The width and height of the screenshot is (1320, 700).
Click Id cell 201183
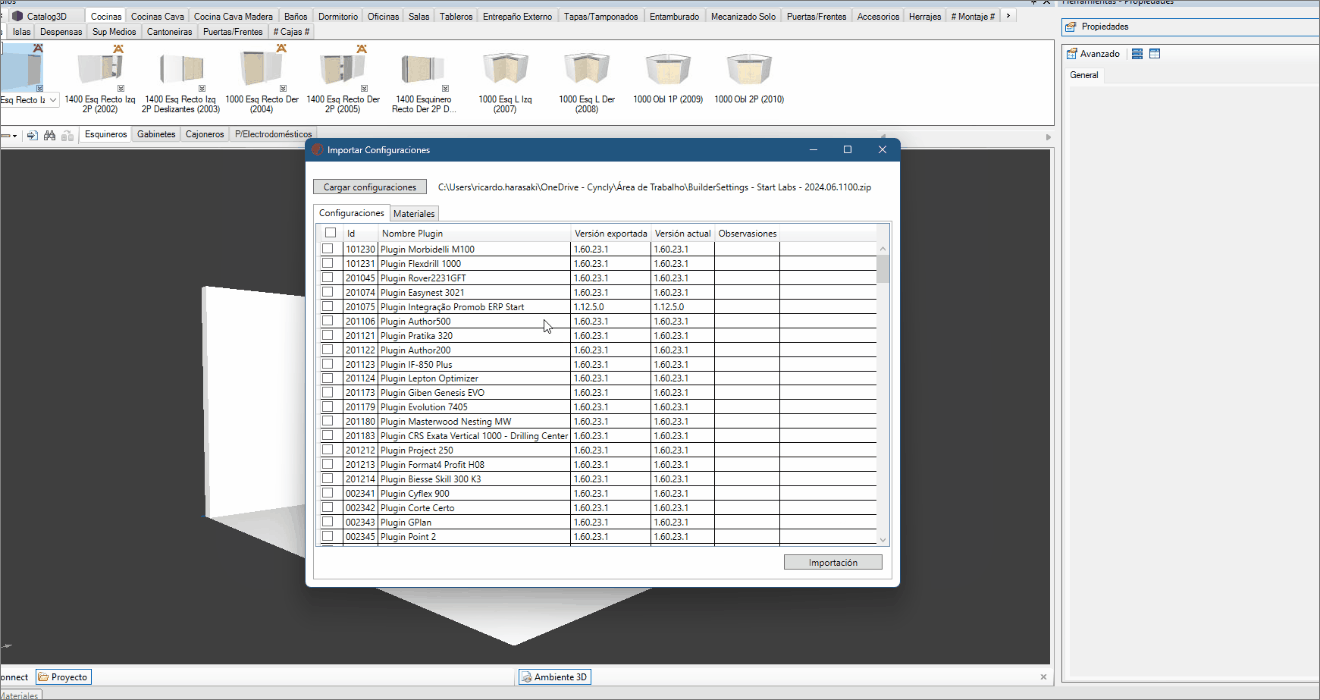pos(360,436)
